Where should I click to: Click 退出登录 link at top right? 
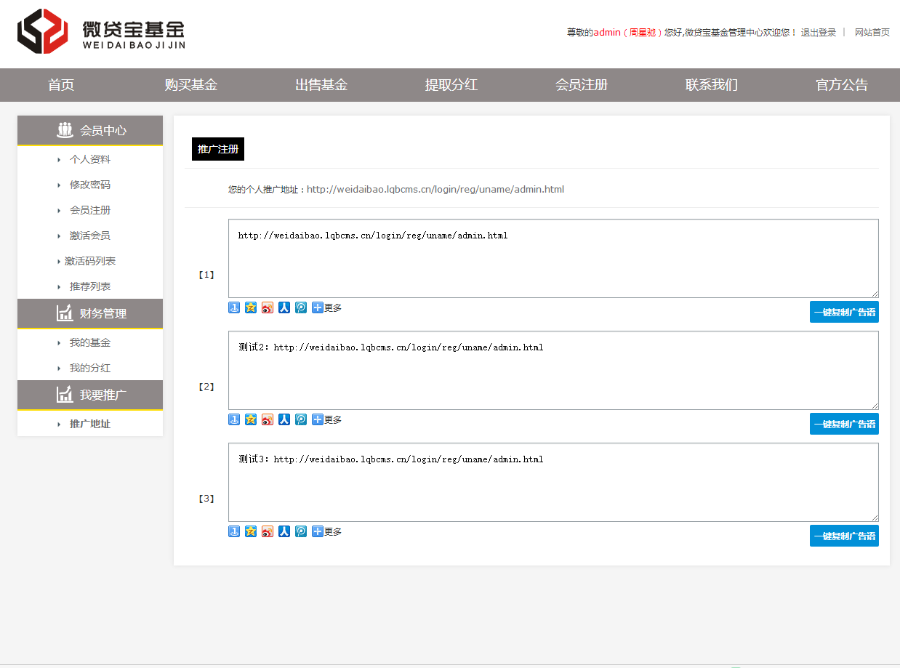pos(818,32)
